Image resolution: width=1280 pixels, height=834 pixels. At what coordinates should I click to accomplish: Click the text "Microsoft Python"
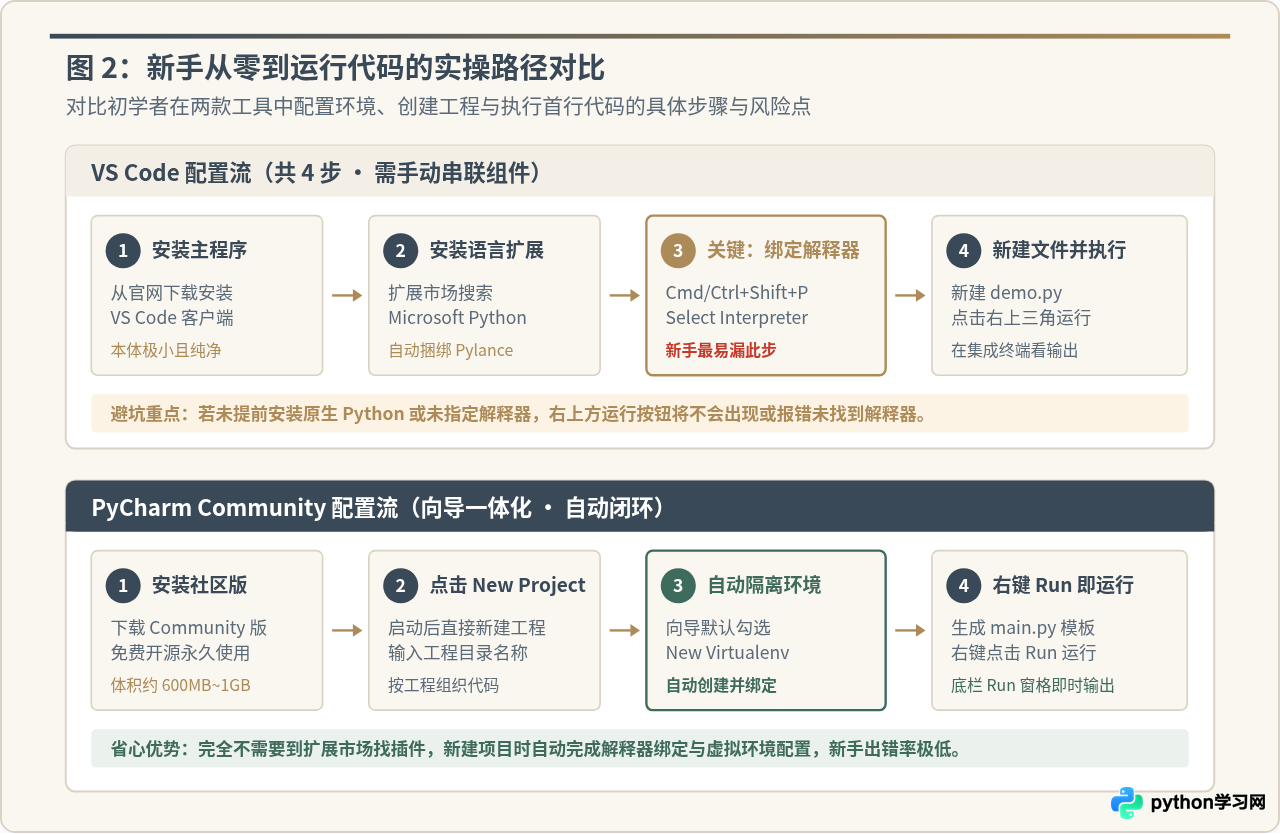click(457, 318)
